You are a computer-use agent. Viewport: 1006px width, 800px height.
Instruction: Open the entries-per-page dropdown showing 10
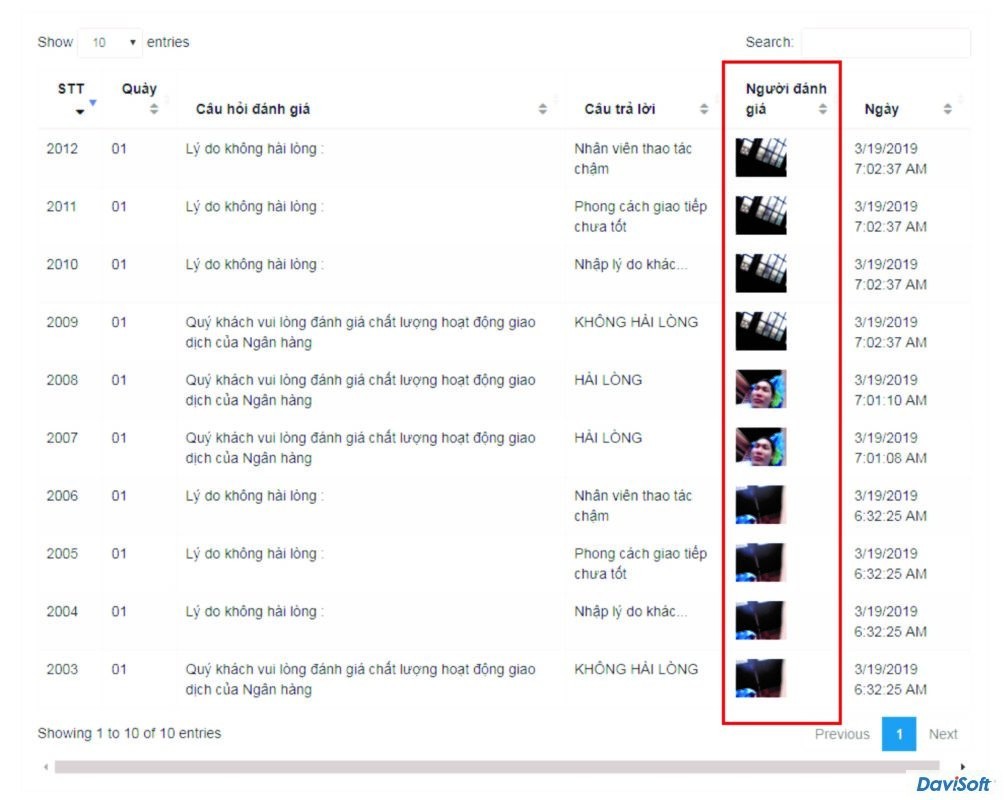pos(112,43)
